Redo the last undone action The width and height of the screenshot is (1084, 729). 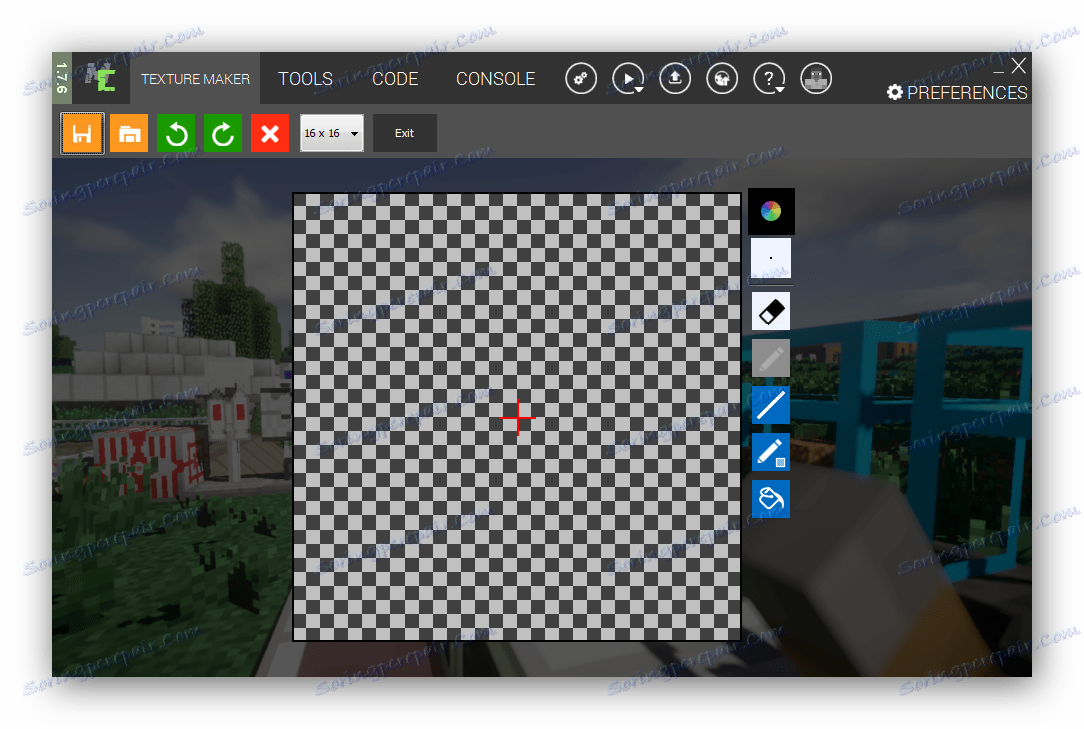pos(222,133)
